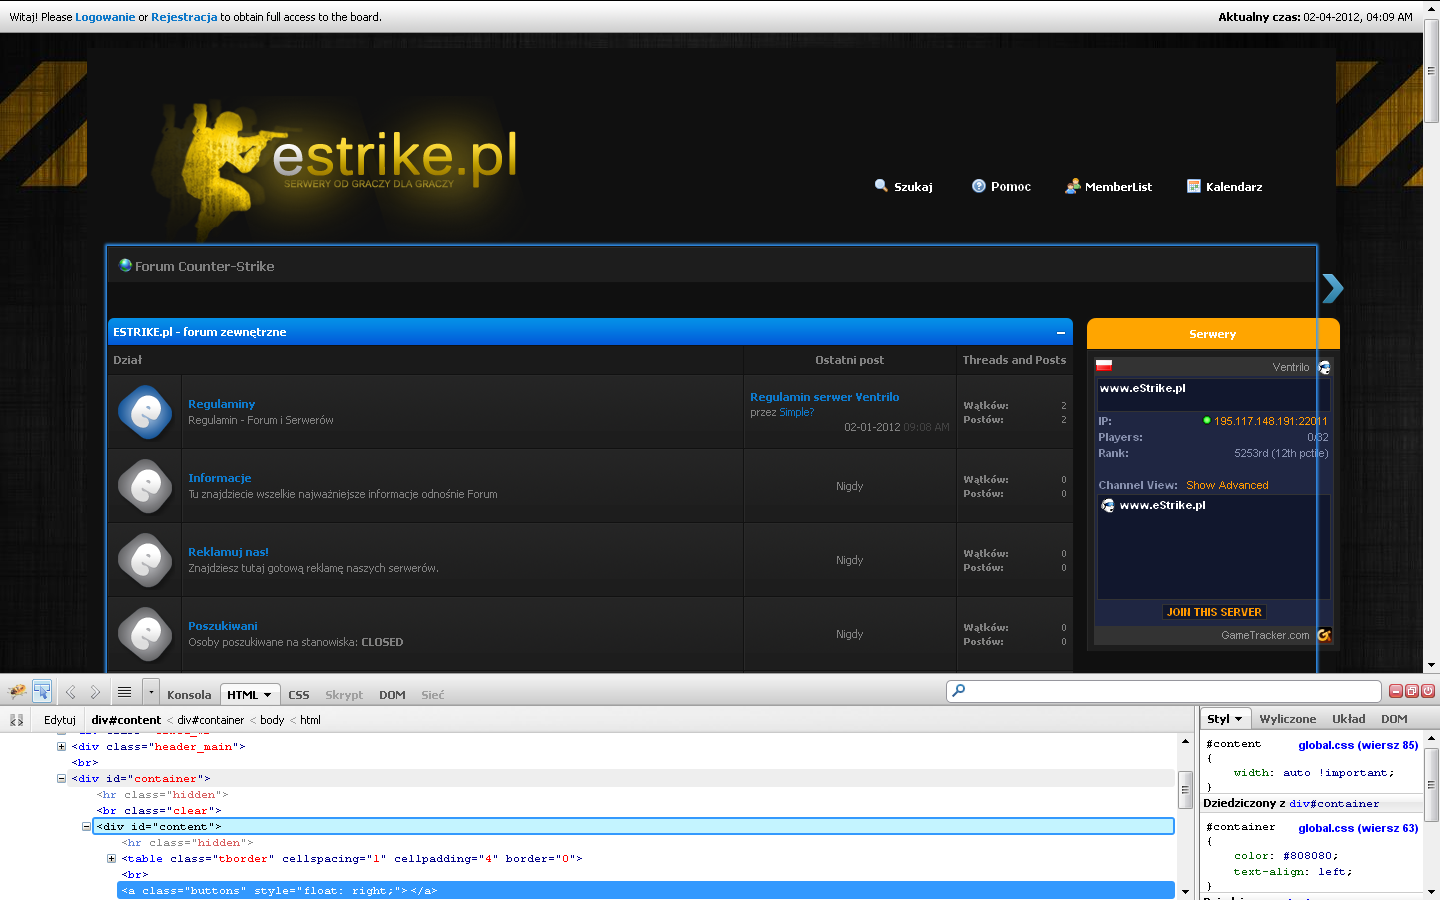Open the Regulaminy forum link
Image resolution: width=1440 pixels, height=900 pixels.
(x=221, y=404)
